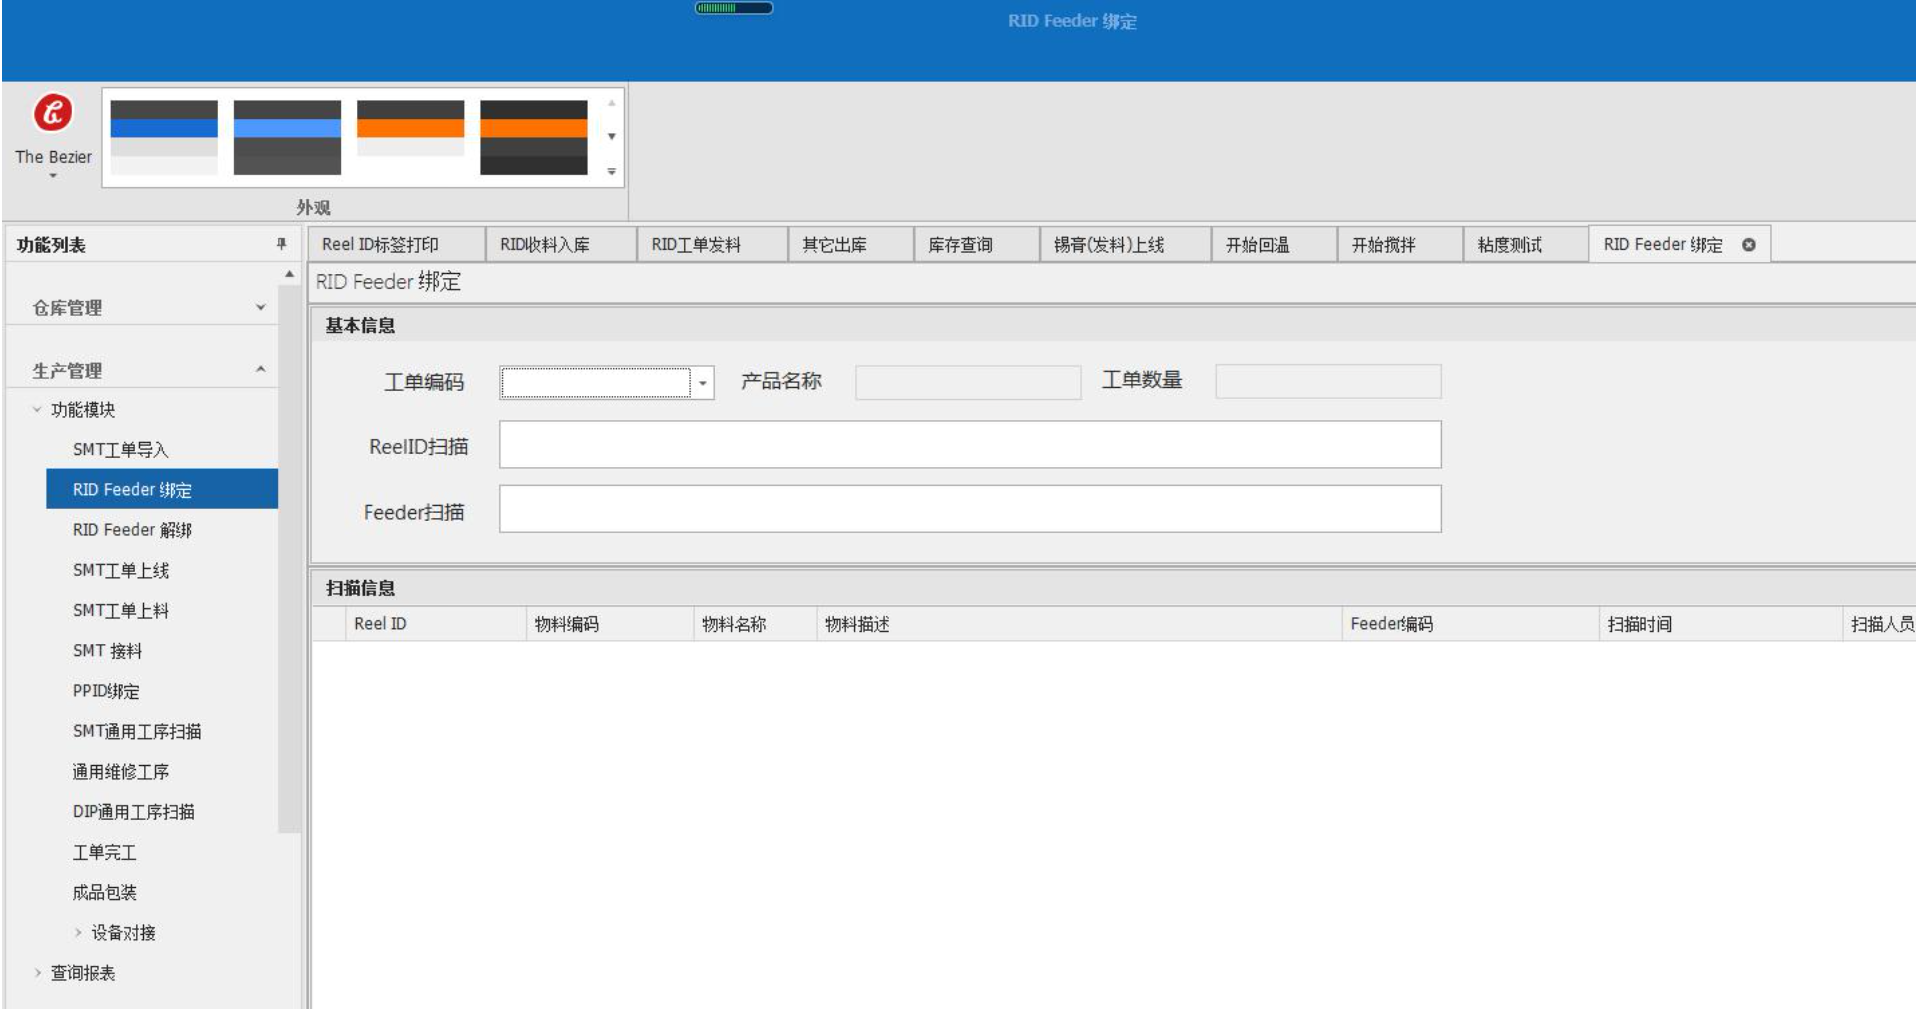Expand the 仓库管理 section
Screen dimensions: 1922x1024
(260, 308)
